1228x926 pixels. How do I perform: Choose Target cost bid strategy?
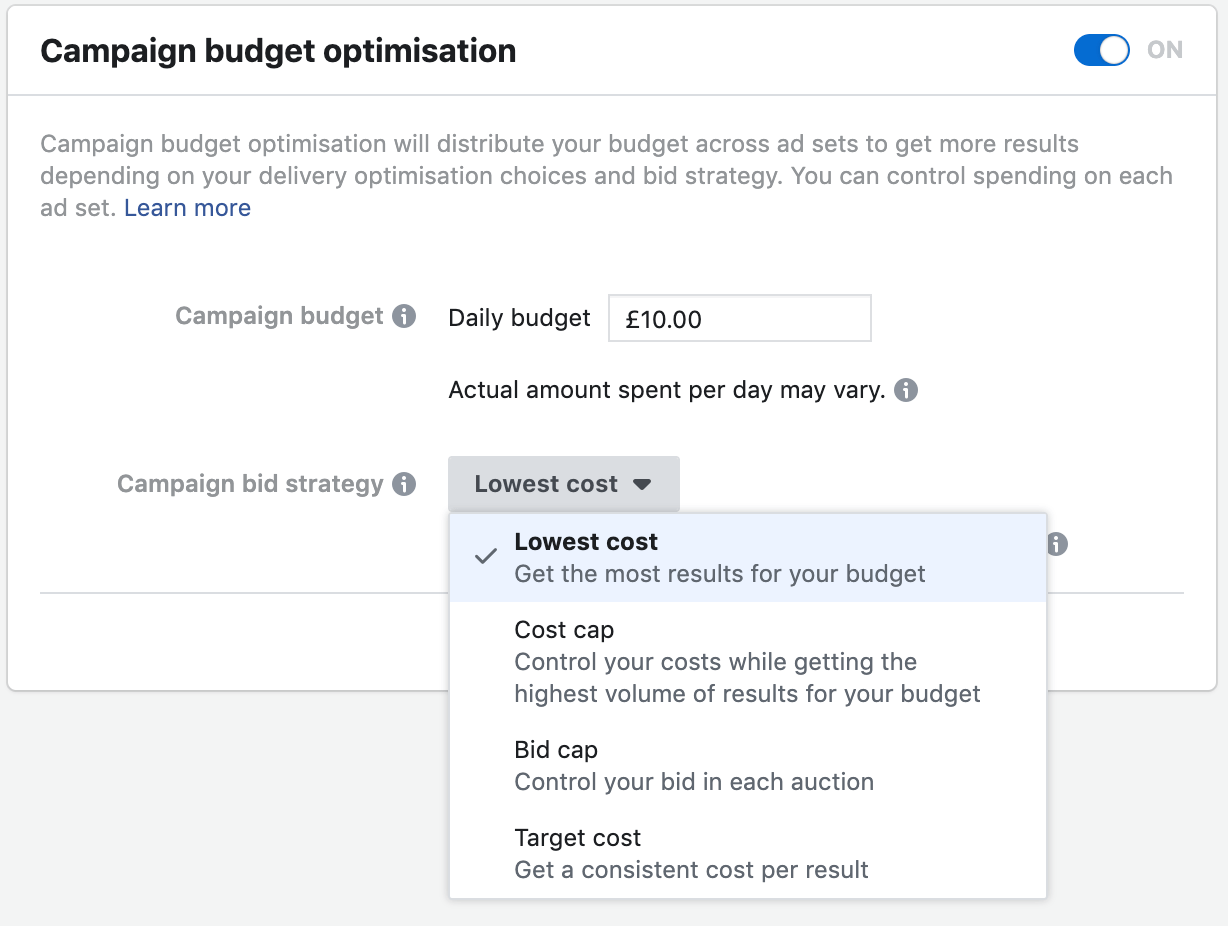click(x=748, y=854)
